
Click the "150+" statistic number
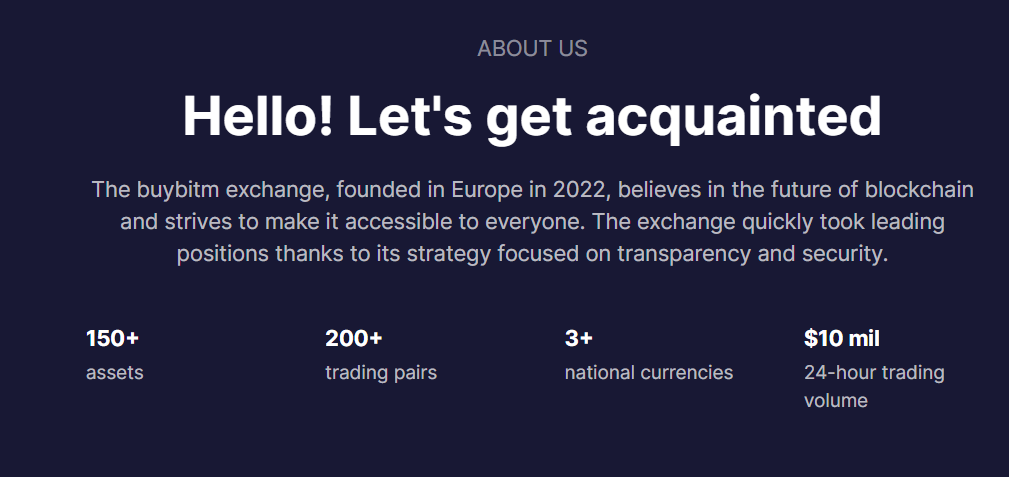click(112, 338)
